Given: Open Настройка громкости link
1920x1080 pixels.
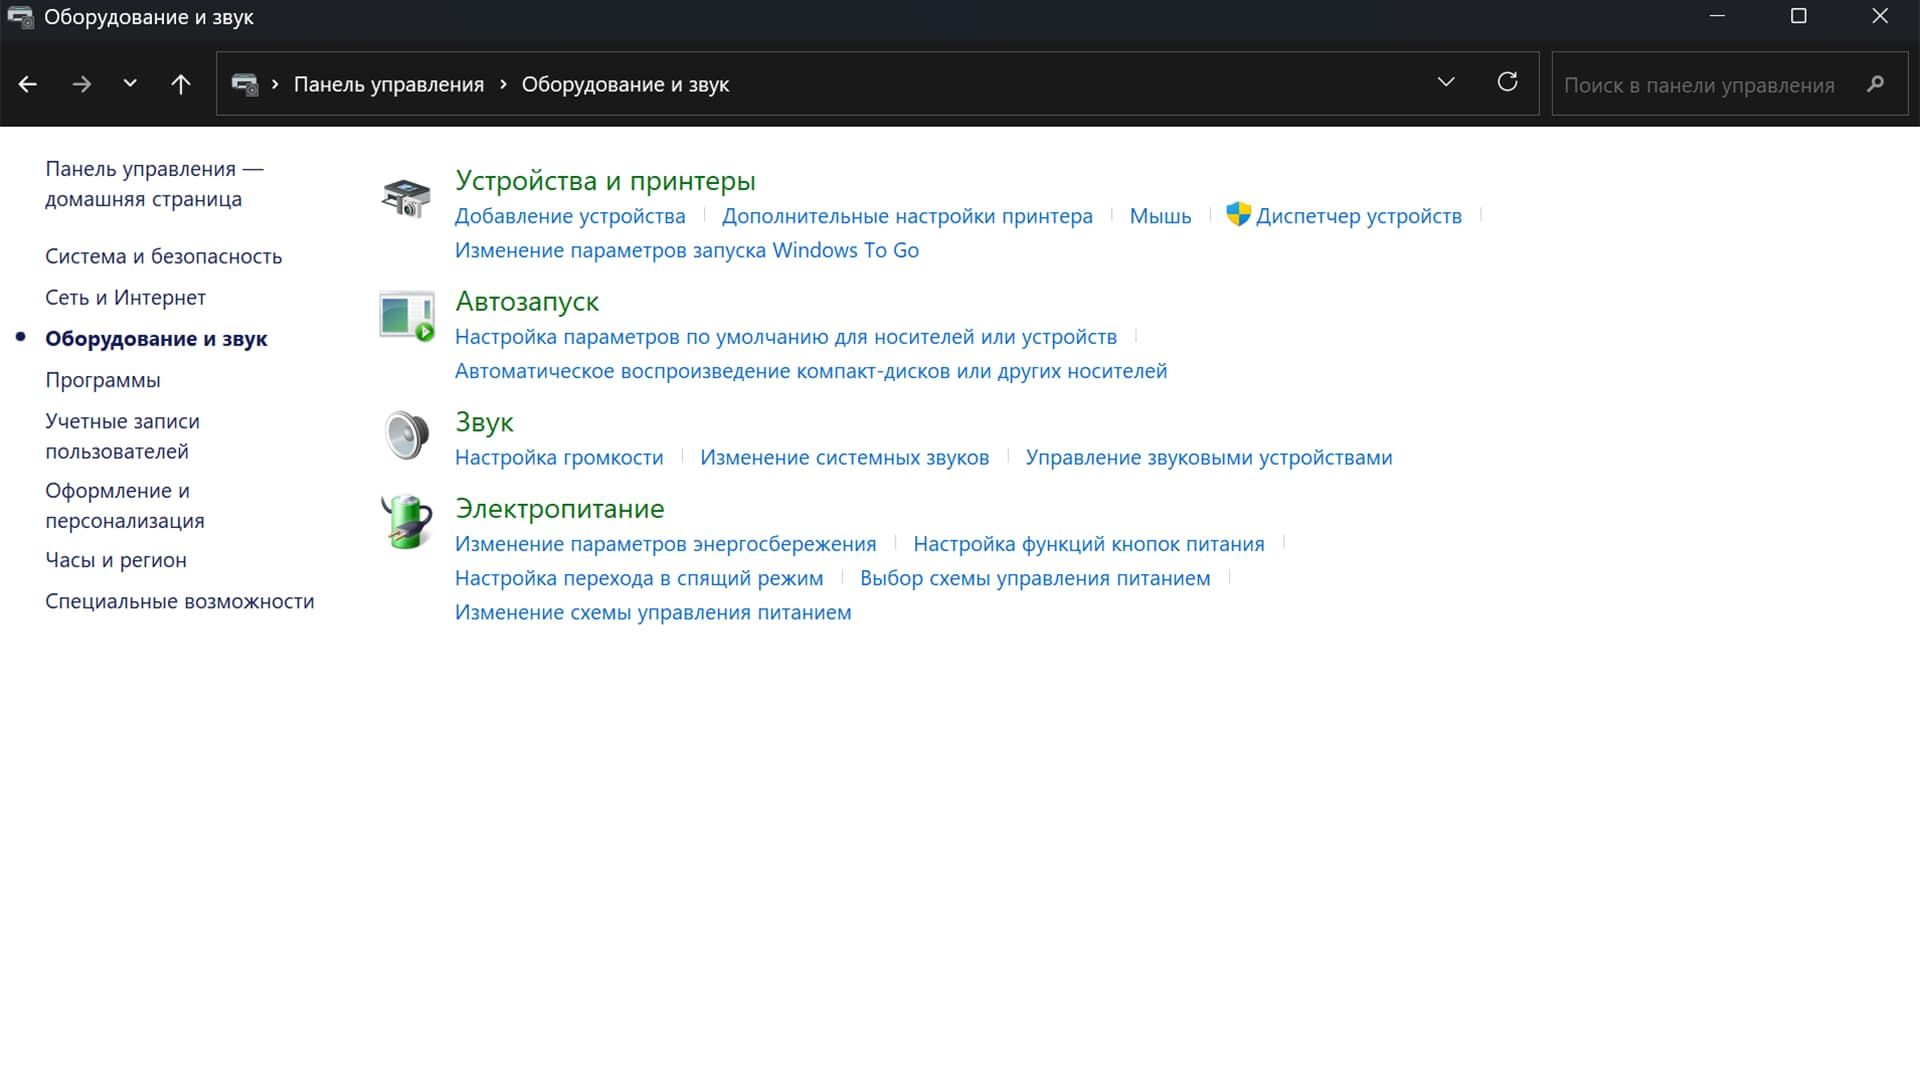Looking at the screenshot, I should tap(558, 458).
